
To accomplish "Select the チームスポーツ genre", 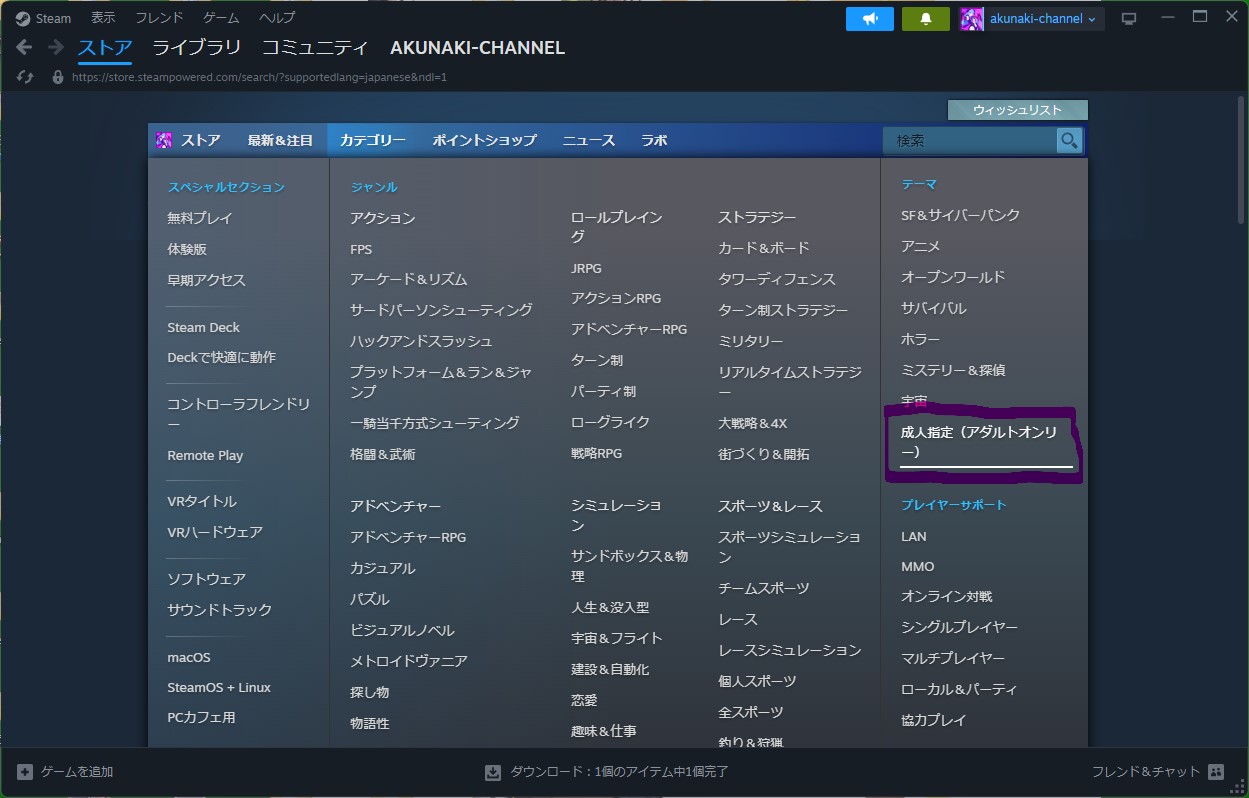I will pos(763,588).
